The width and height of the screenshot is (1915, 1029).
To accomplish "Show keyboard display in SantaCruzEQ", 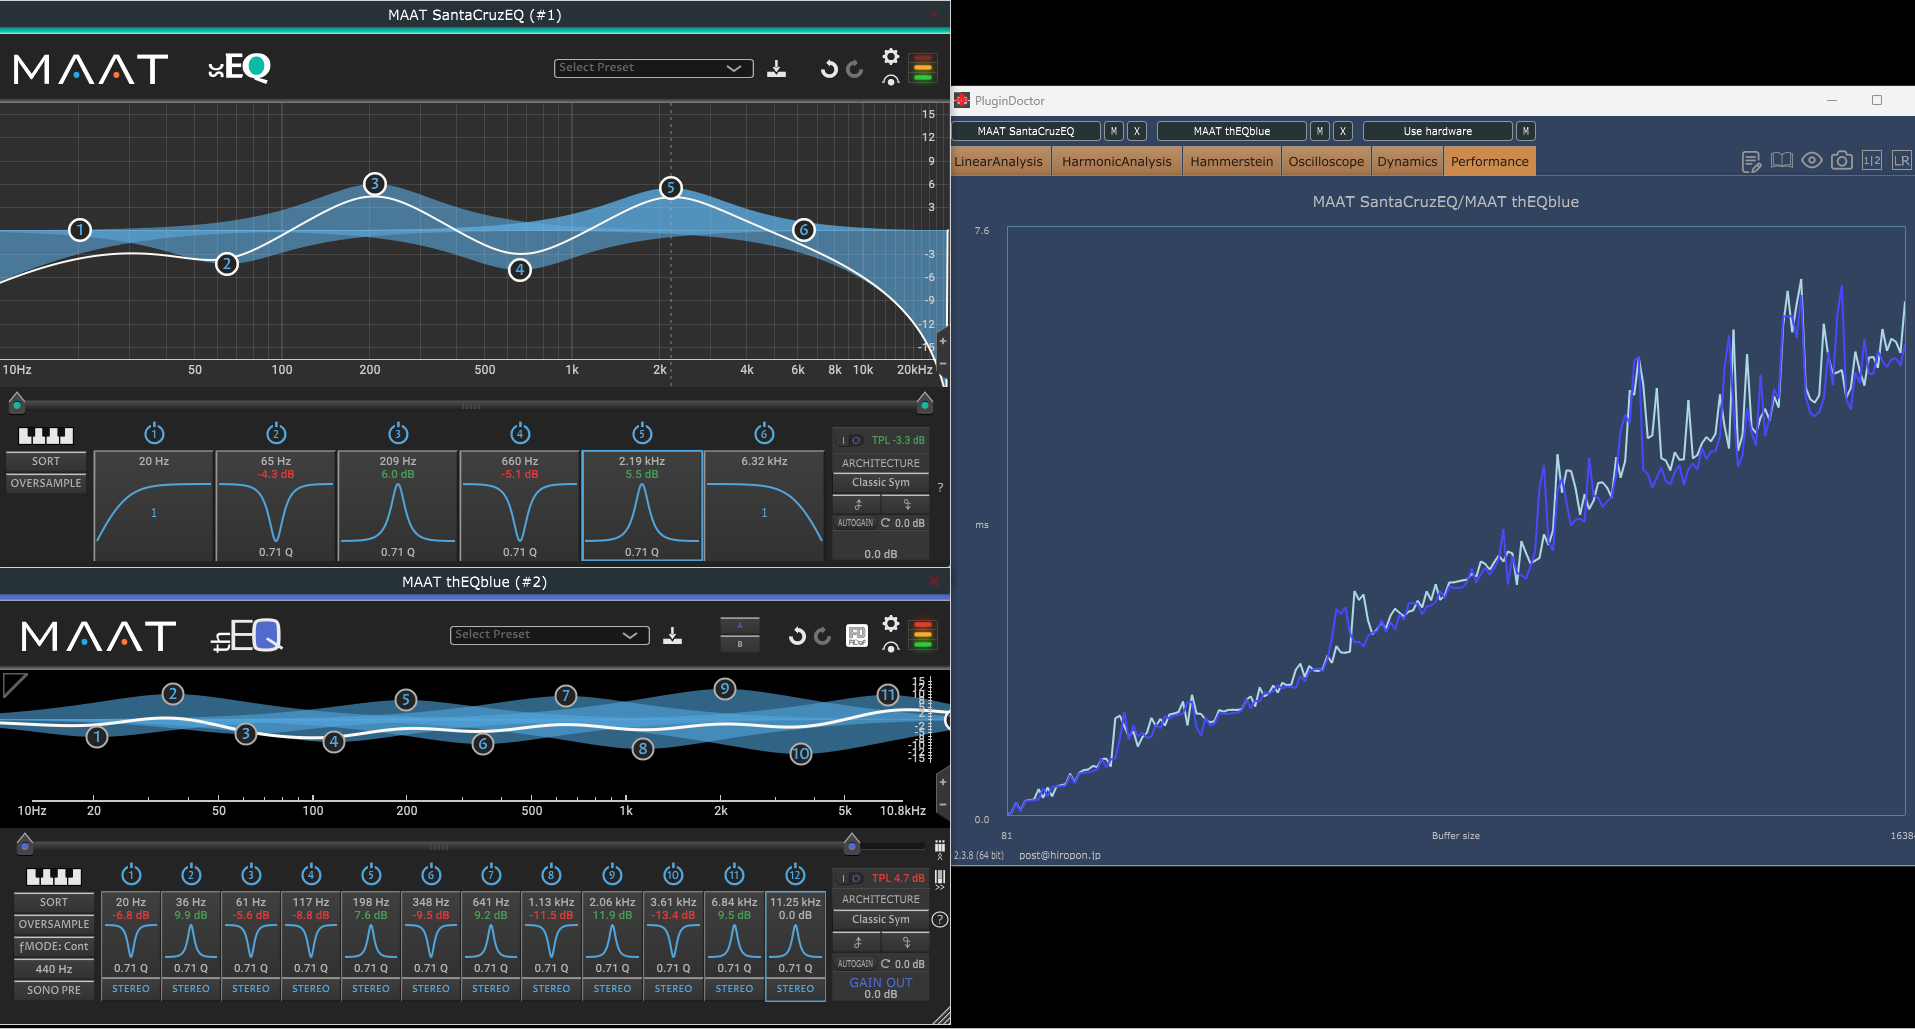I will [x=46, y=435].
